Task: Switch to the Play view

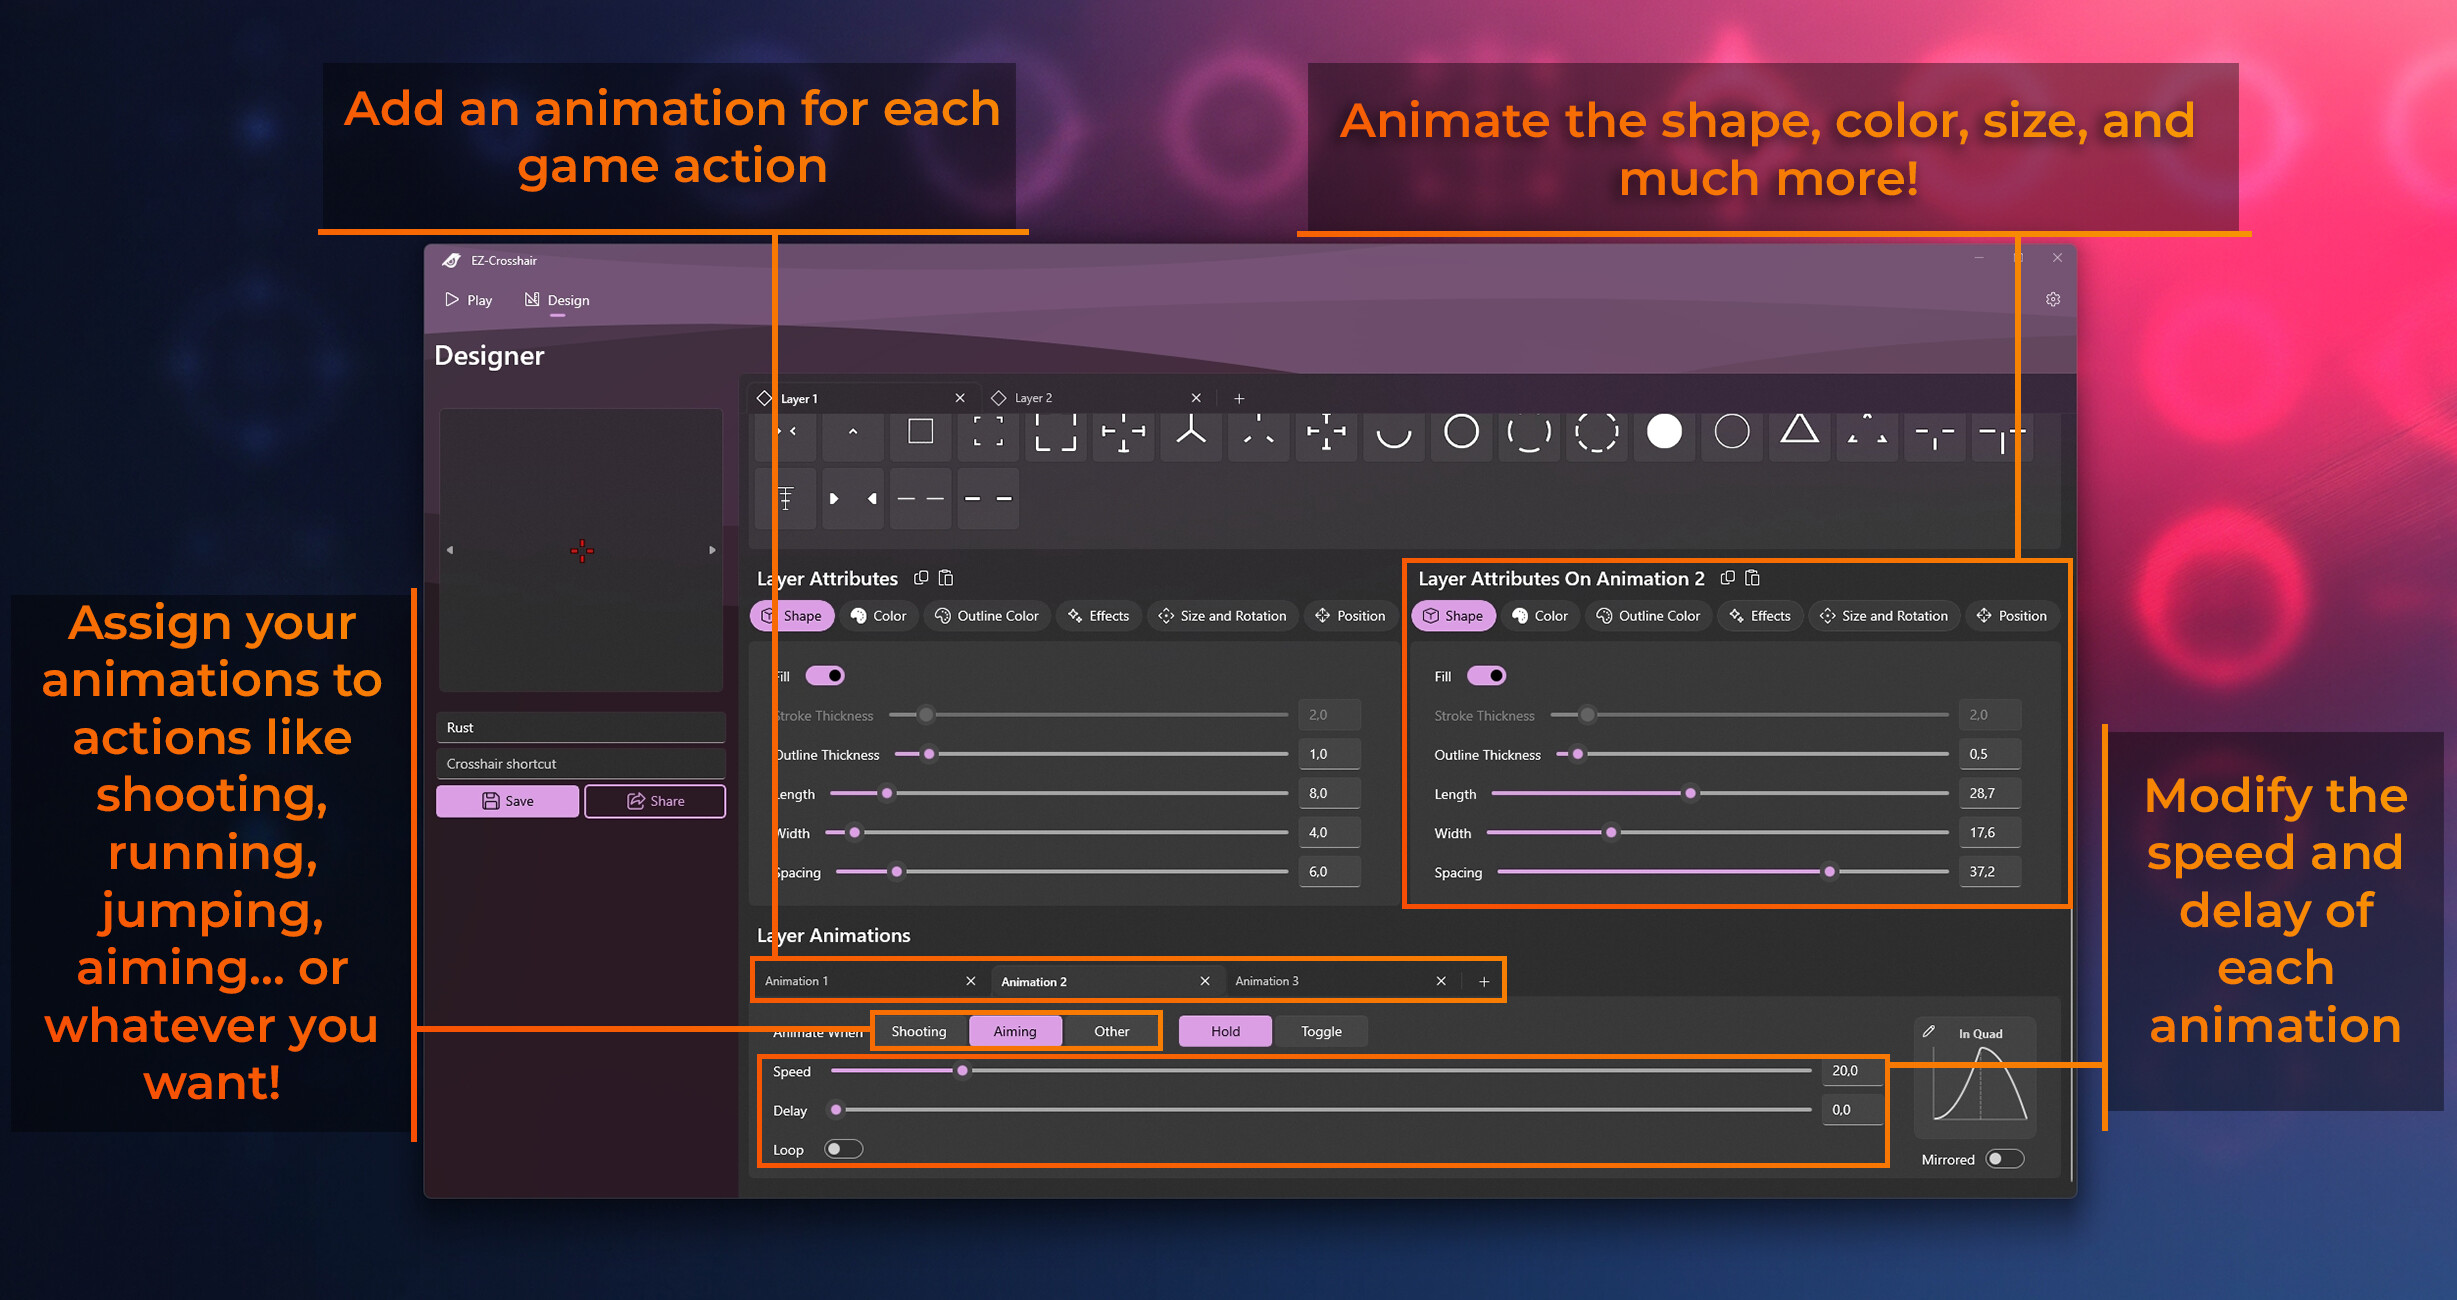Action: 468,299
